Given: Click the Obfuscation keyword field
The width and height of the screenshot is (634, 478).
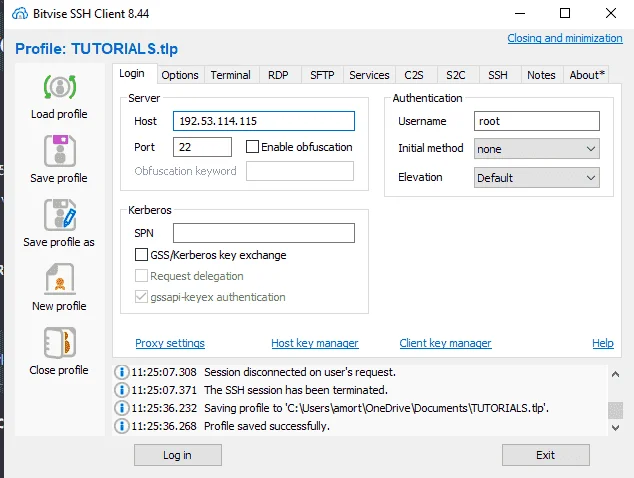Looking at the screenshot, I should 300,171.
